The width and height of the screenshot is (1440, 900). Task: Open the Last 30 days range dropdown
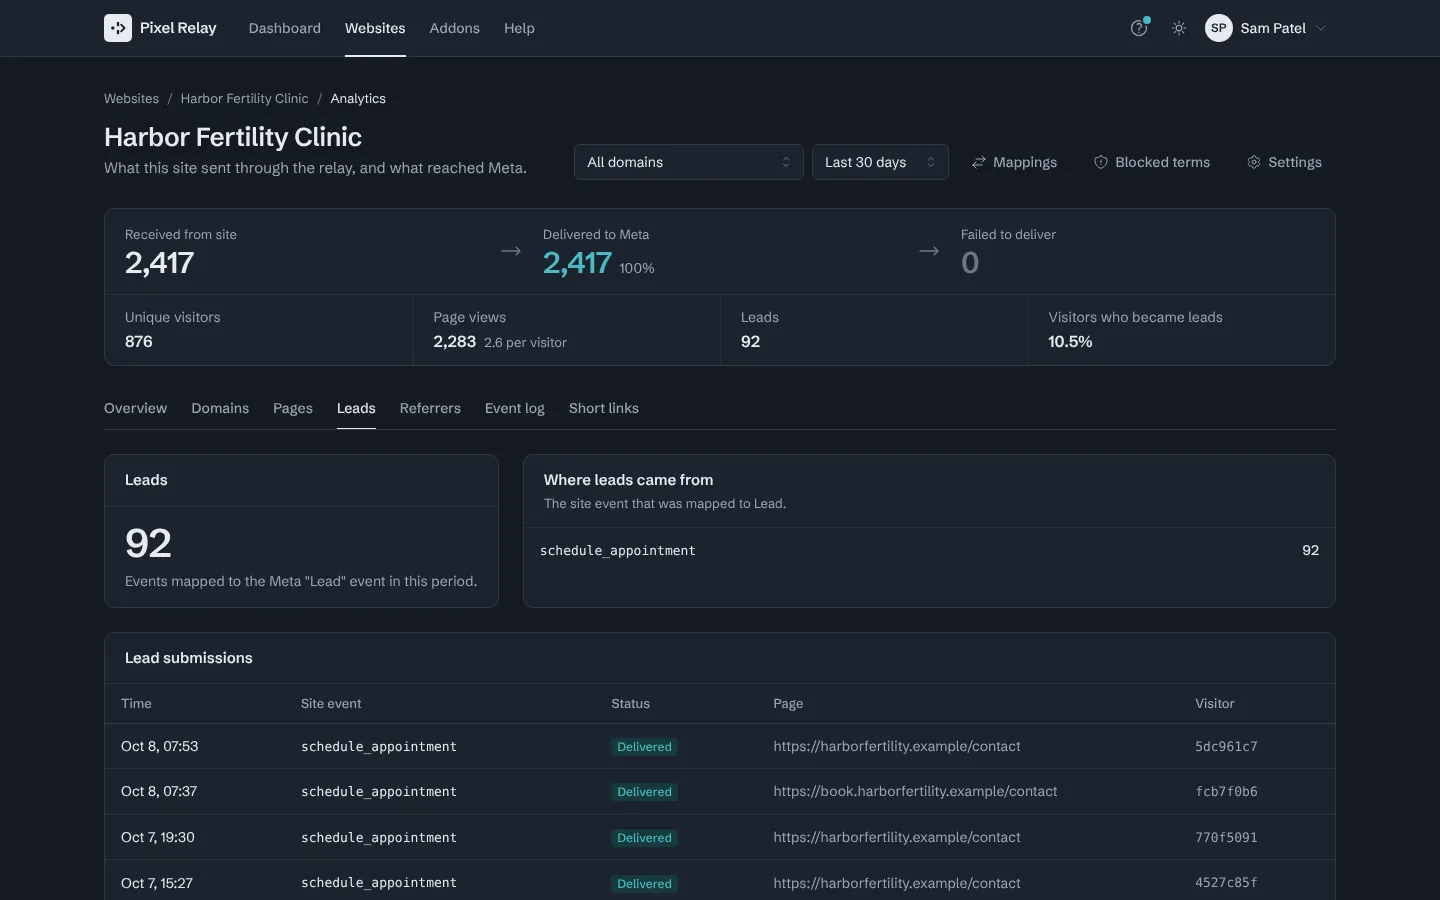(x=880, y=162)
